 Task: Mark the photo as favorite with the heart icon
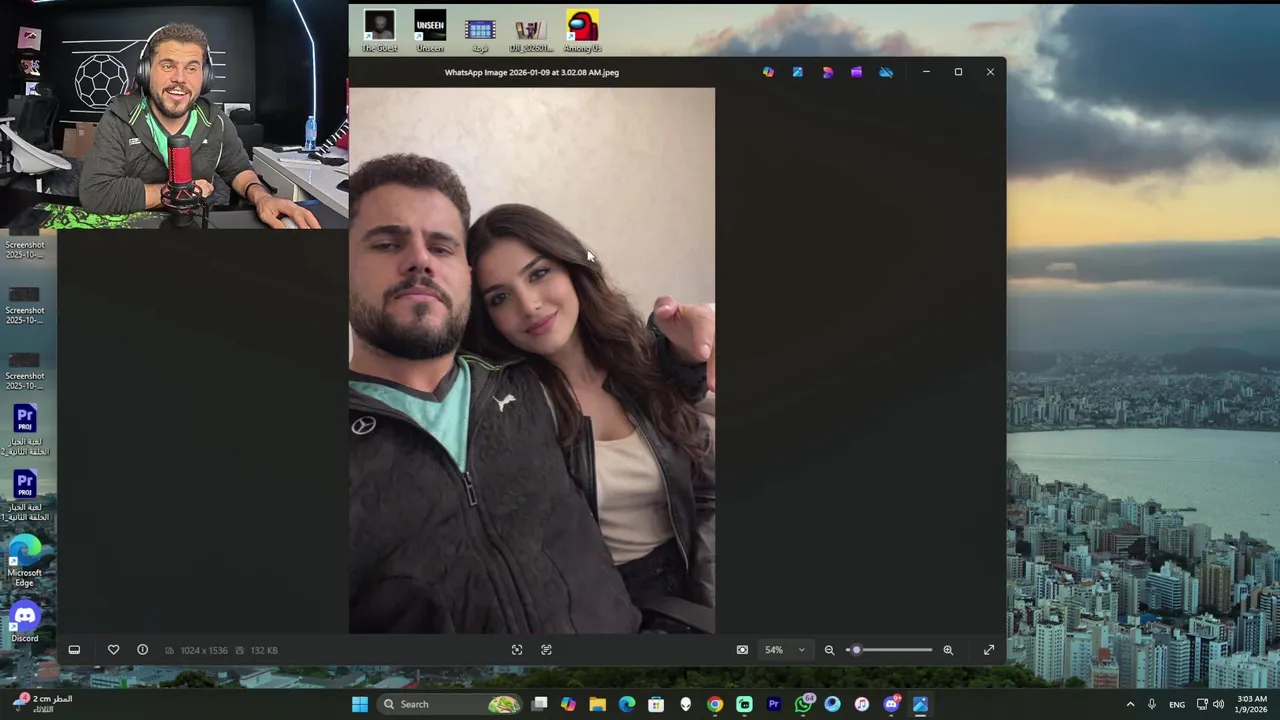pyautogui.click(x=113, y=650)
